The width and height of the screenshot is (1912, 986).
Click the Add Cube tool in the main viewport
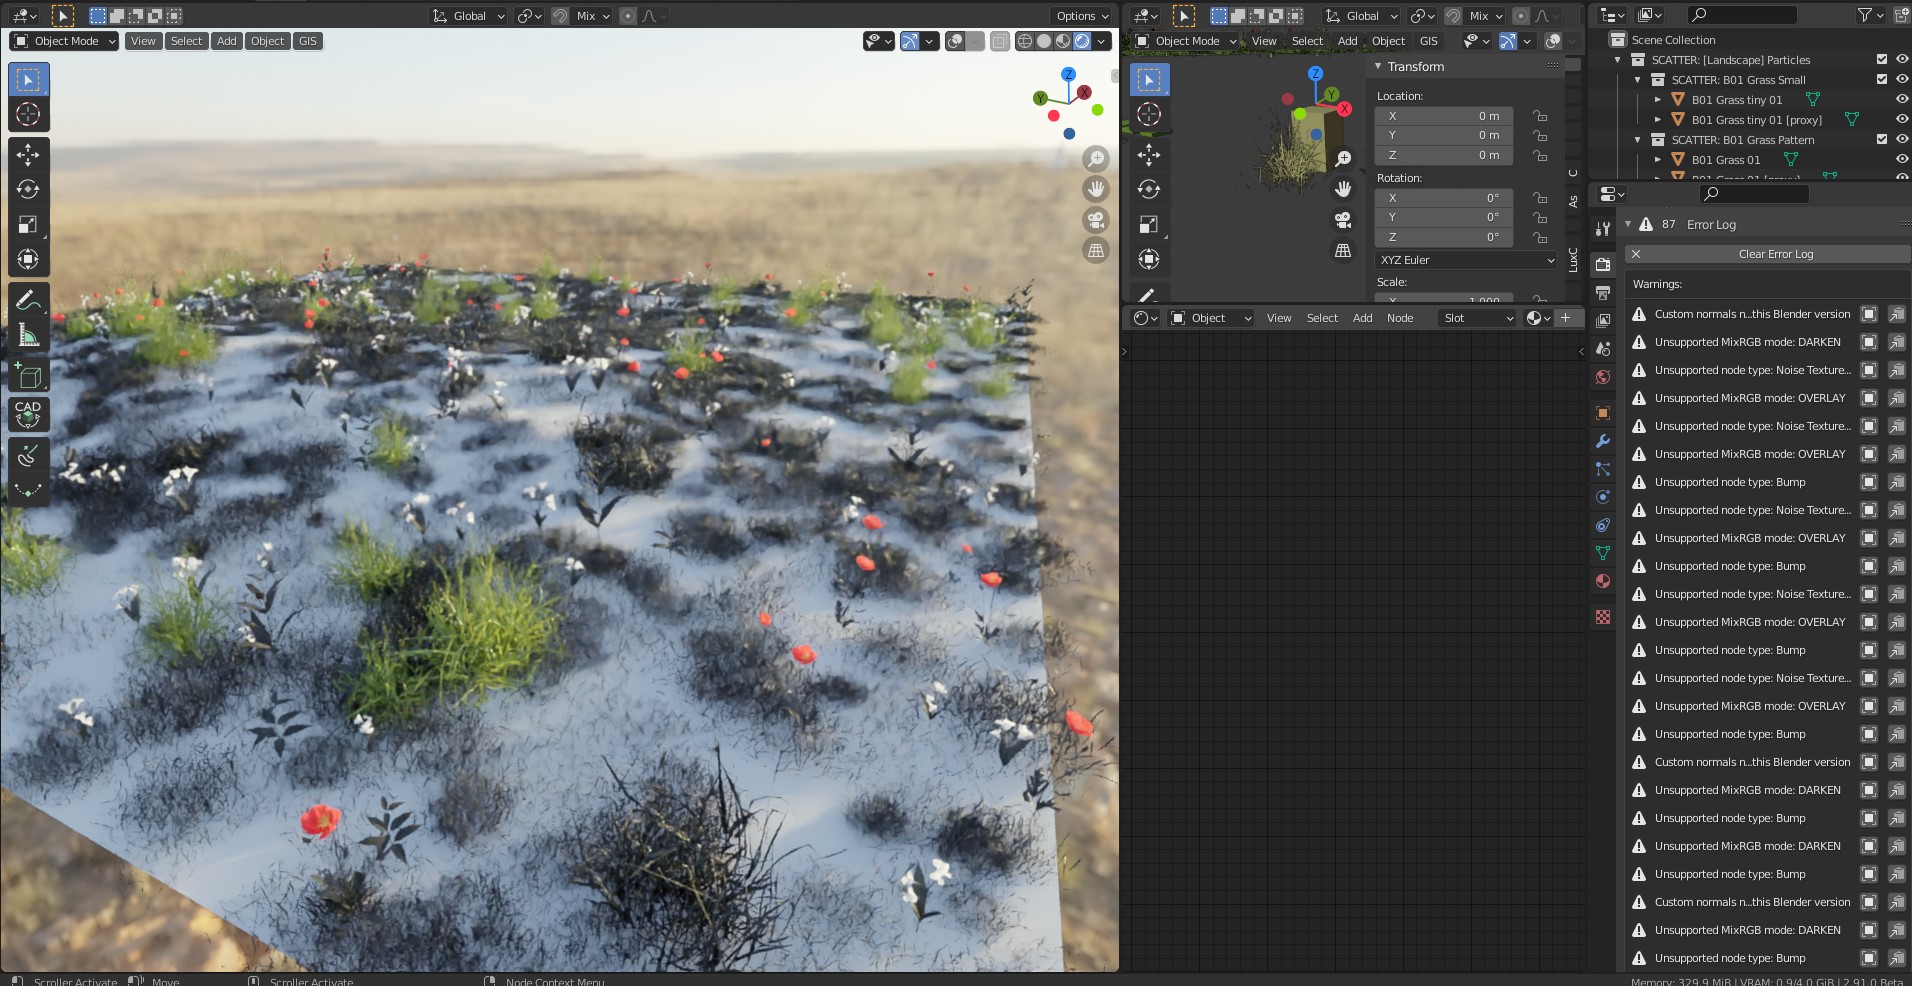click(x=28, y=376)
